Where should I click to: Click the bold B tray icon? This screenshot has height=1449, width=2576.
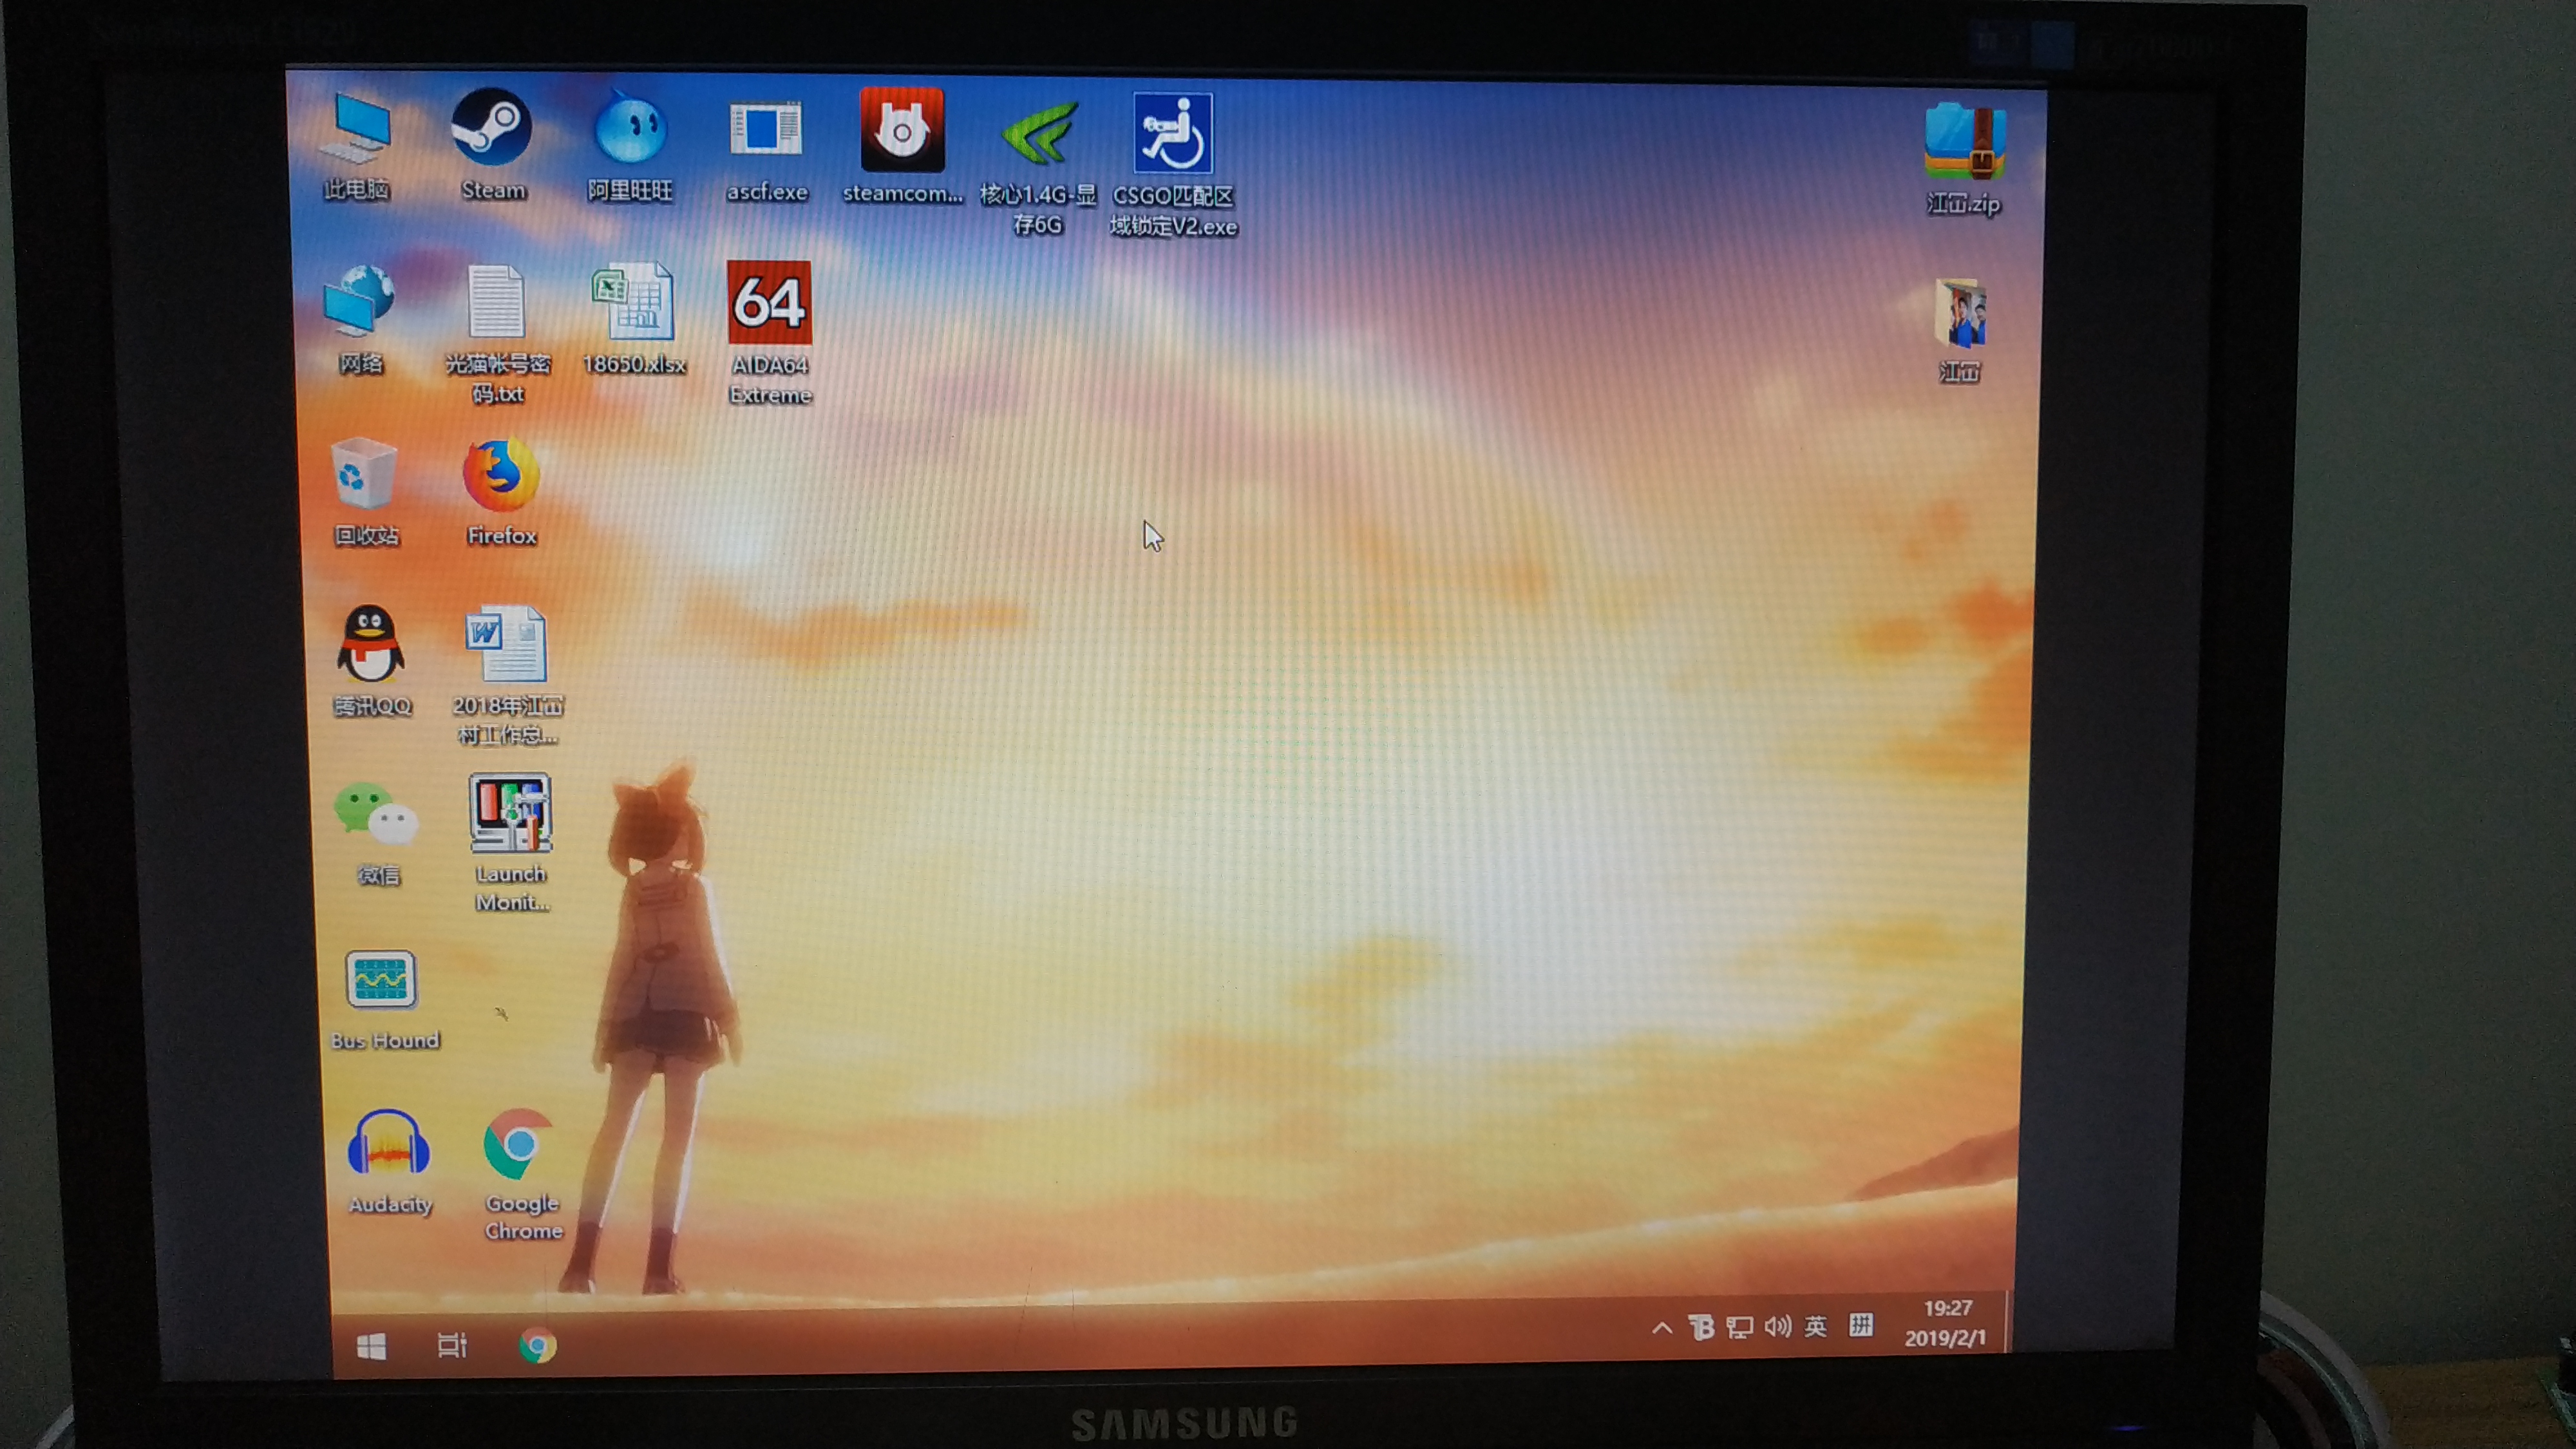1701,1328
